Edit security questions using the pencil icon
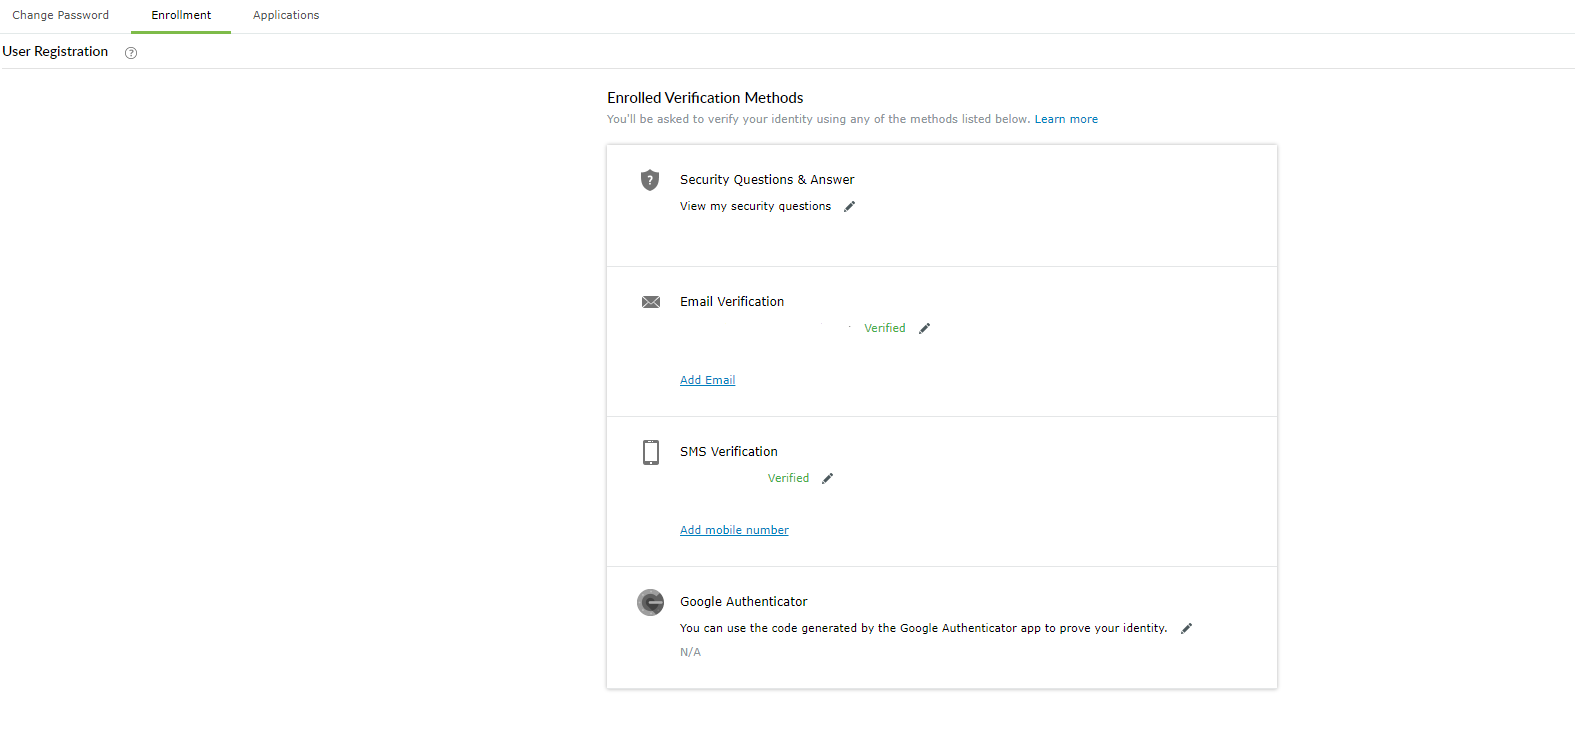The height and width of the screenshot is (737, 1575). point(850,206)
